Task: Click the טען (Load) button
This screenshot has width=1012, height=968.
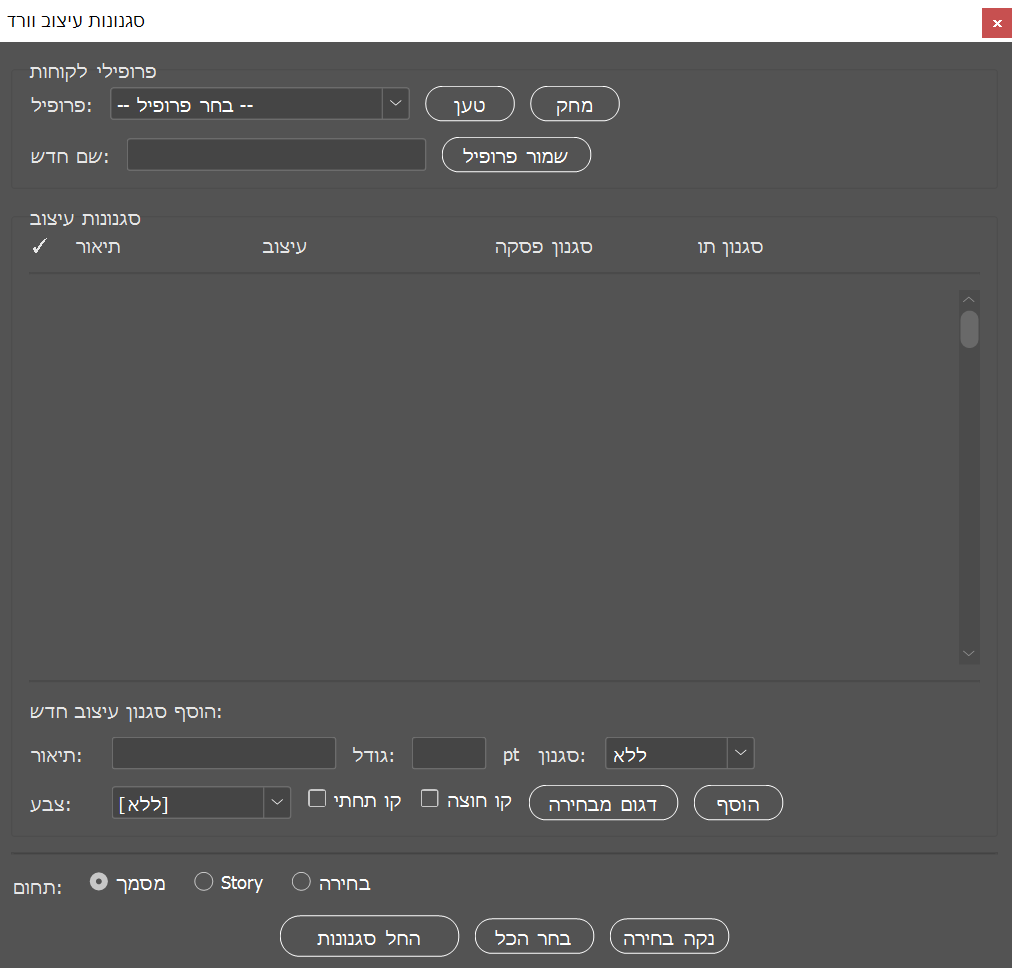Action: pyautogui.click(x=470, y=104)
